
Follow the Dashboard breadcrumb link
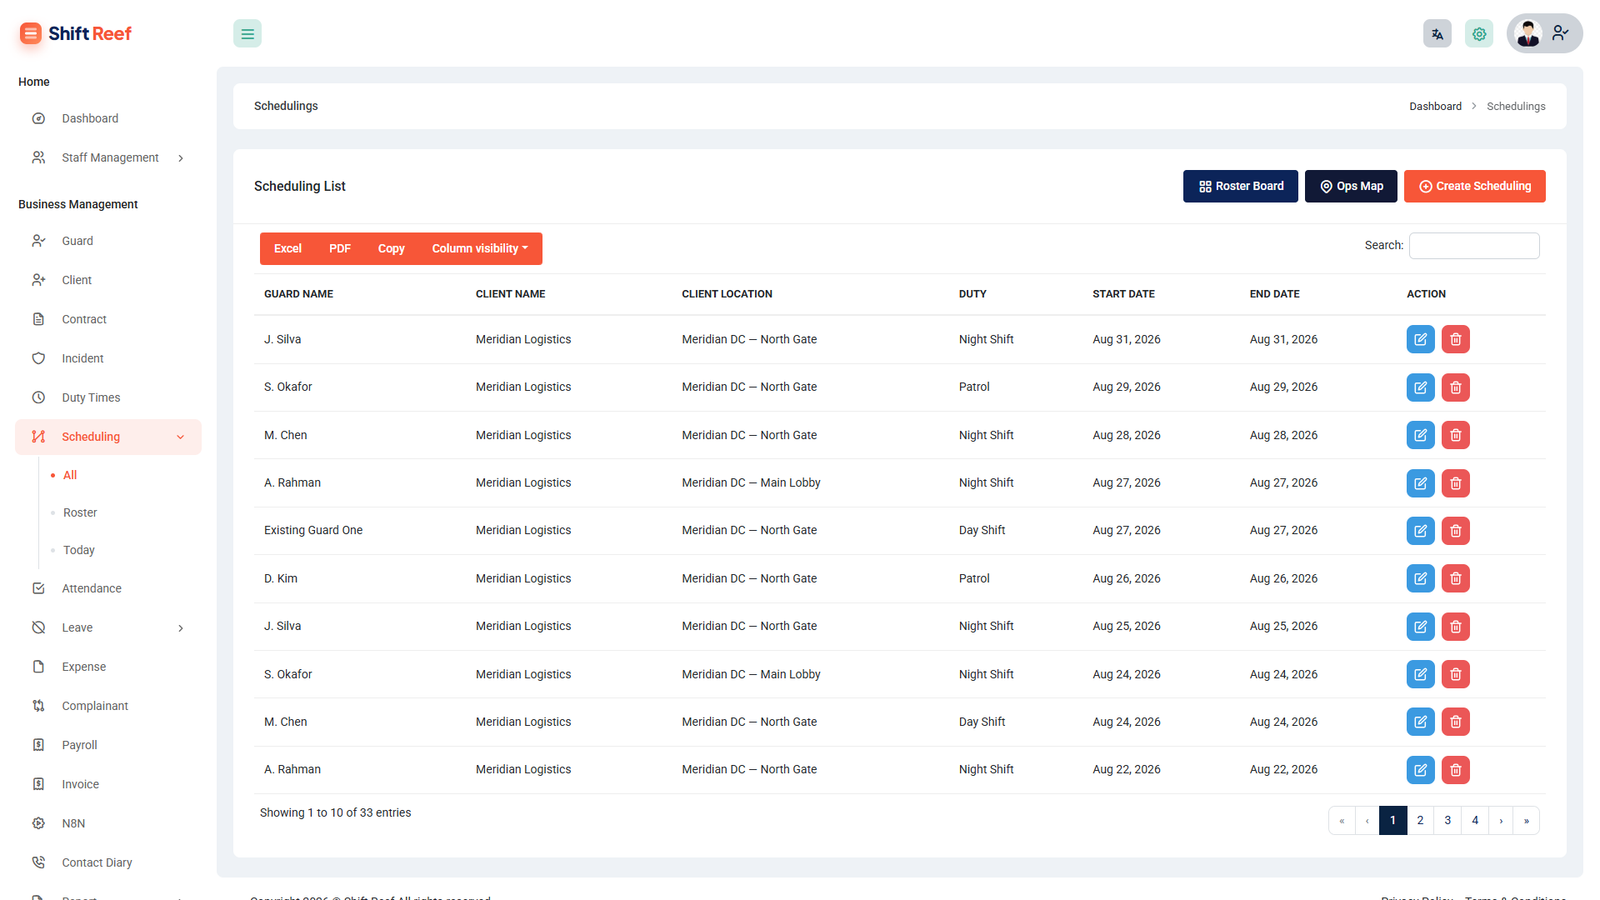click(x=1435, y=106)
